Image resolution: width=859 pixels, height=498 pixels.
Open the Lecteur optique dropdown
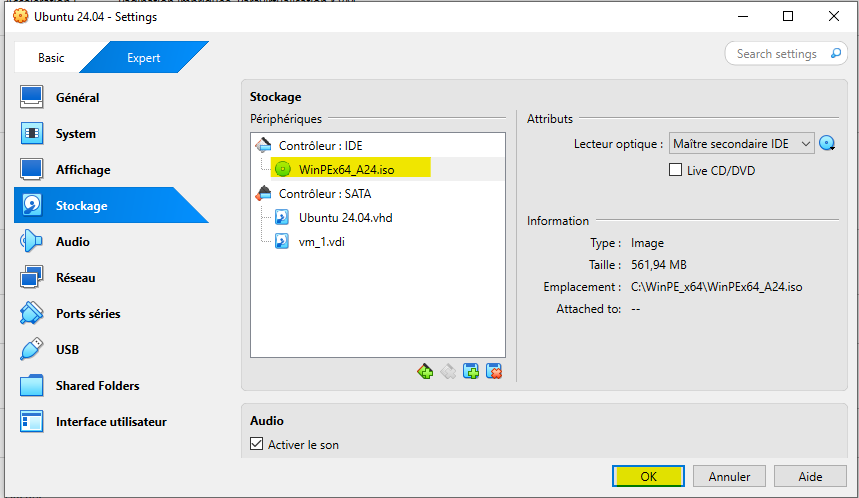(742, 144)
